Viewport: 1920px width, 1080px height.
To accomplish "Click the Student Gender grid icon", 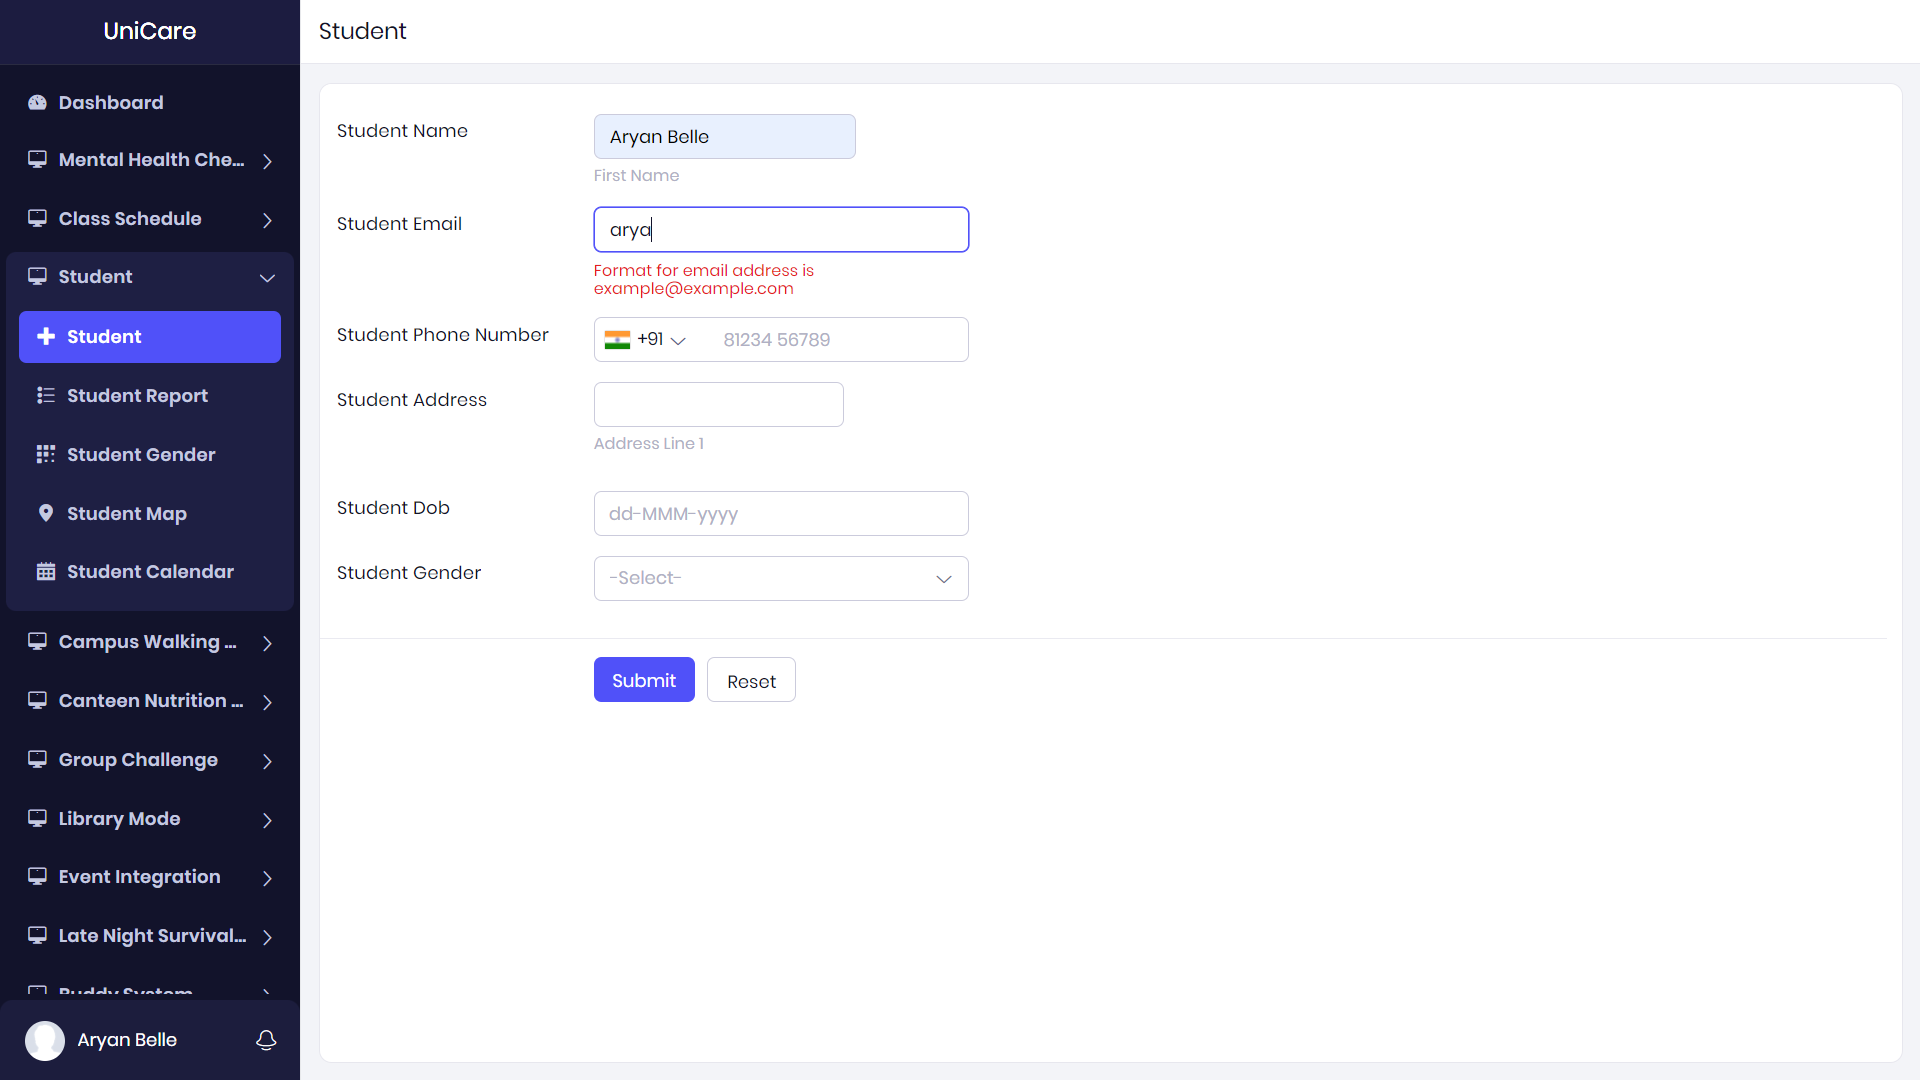I will 45,455.
